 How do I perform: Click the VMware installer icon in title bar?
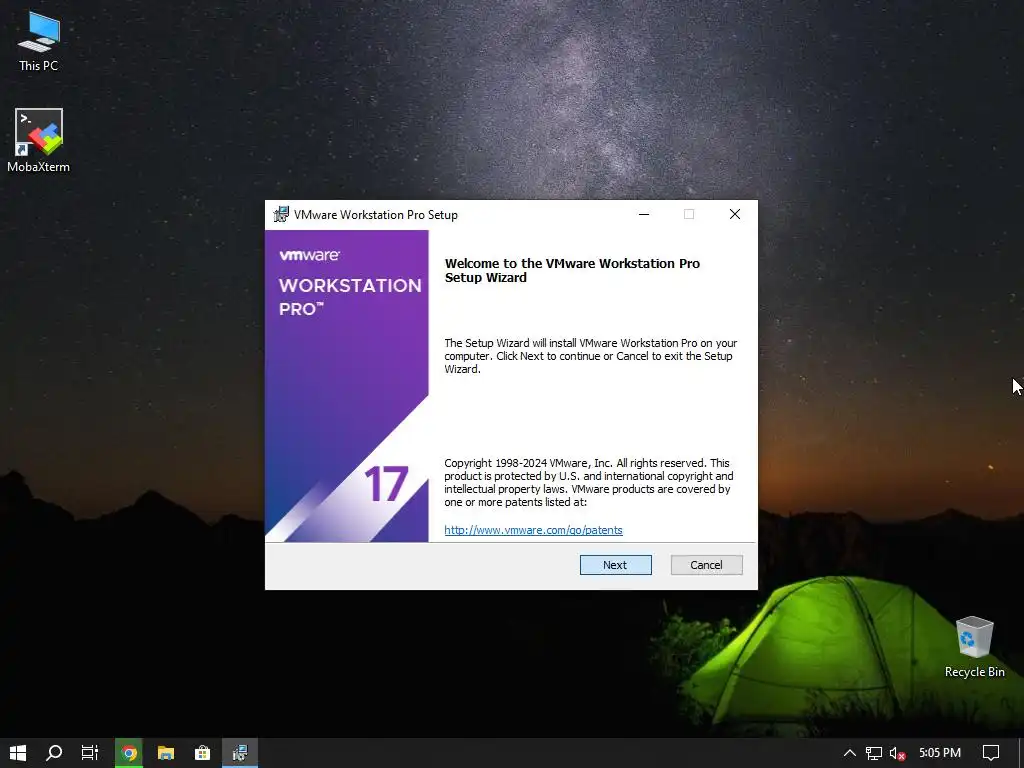[x=281, y=214]
